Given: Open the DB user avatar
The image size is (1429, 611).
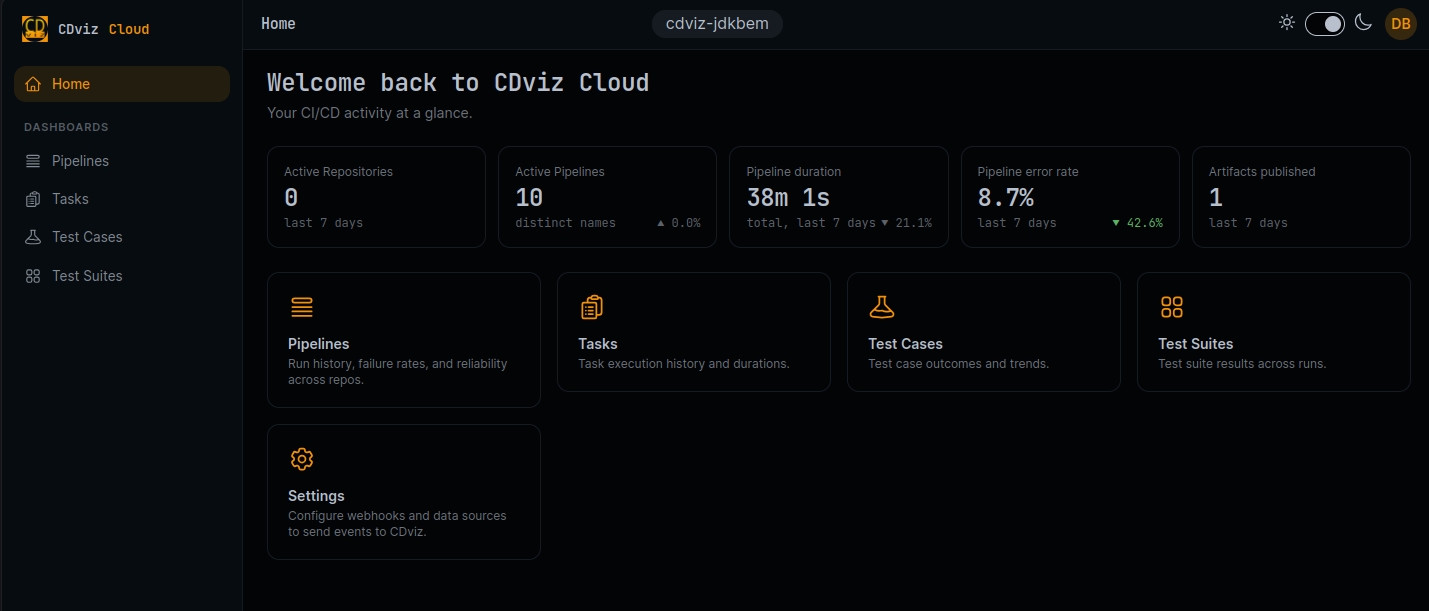Looking at the screenshot, I should [x=1401, y=24].
